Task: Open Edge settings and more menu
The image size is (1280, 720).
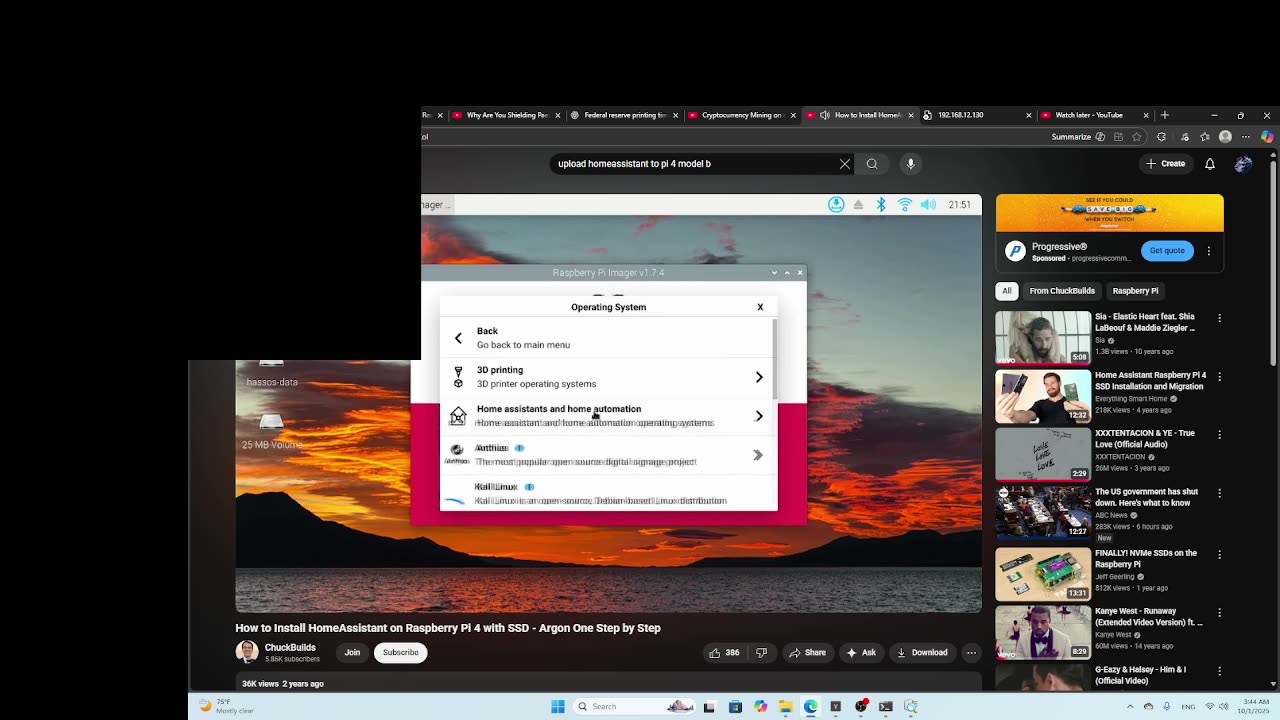Action: point(1246,136)
